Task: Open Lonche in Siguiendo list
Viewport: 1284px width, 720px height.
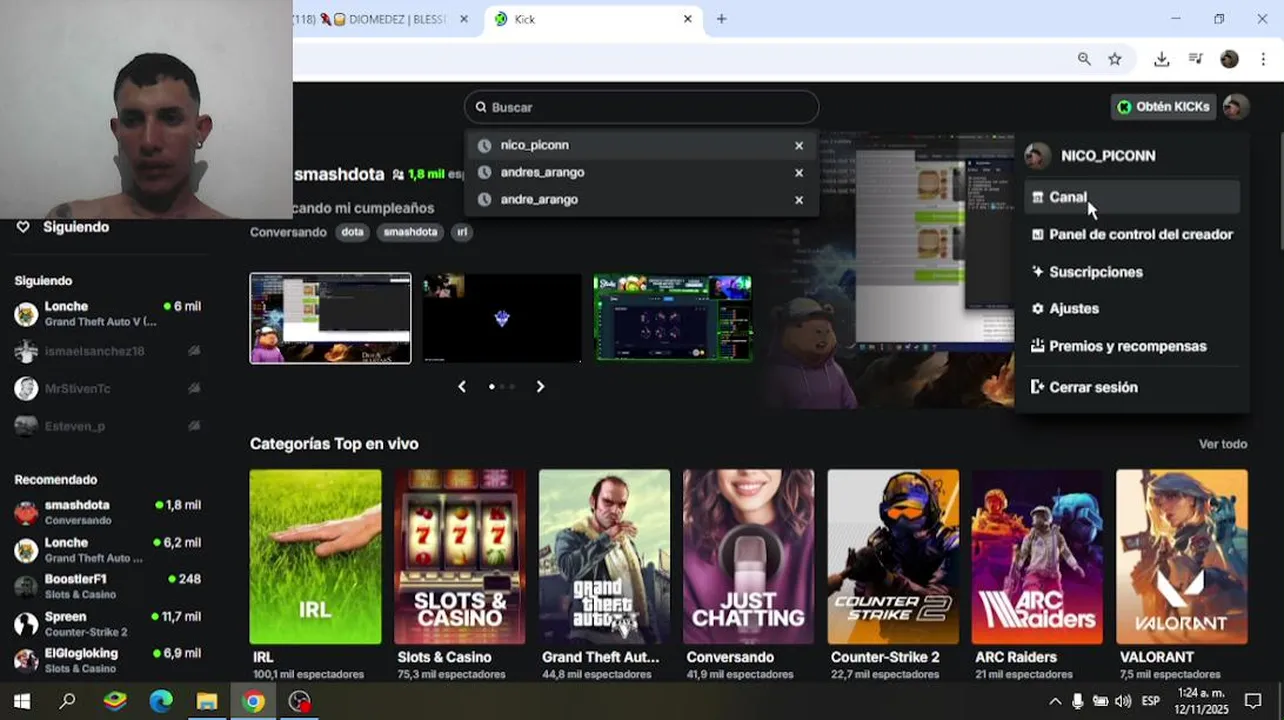Action: [108, 313]
